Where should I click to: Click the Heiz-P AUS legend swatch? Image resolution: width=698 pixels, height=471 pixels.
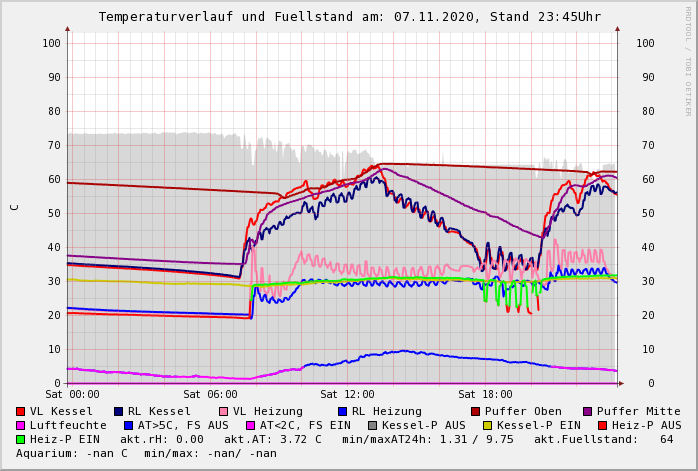[603, 425]
